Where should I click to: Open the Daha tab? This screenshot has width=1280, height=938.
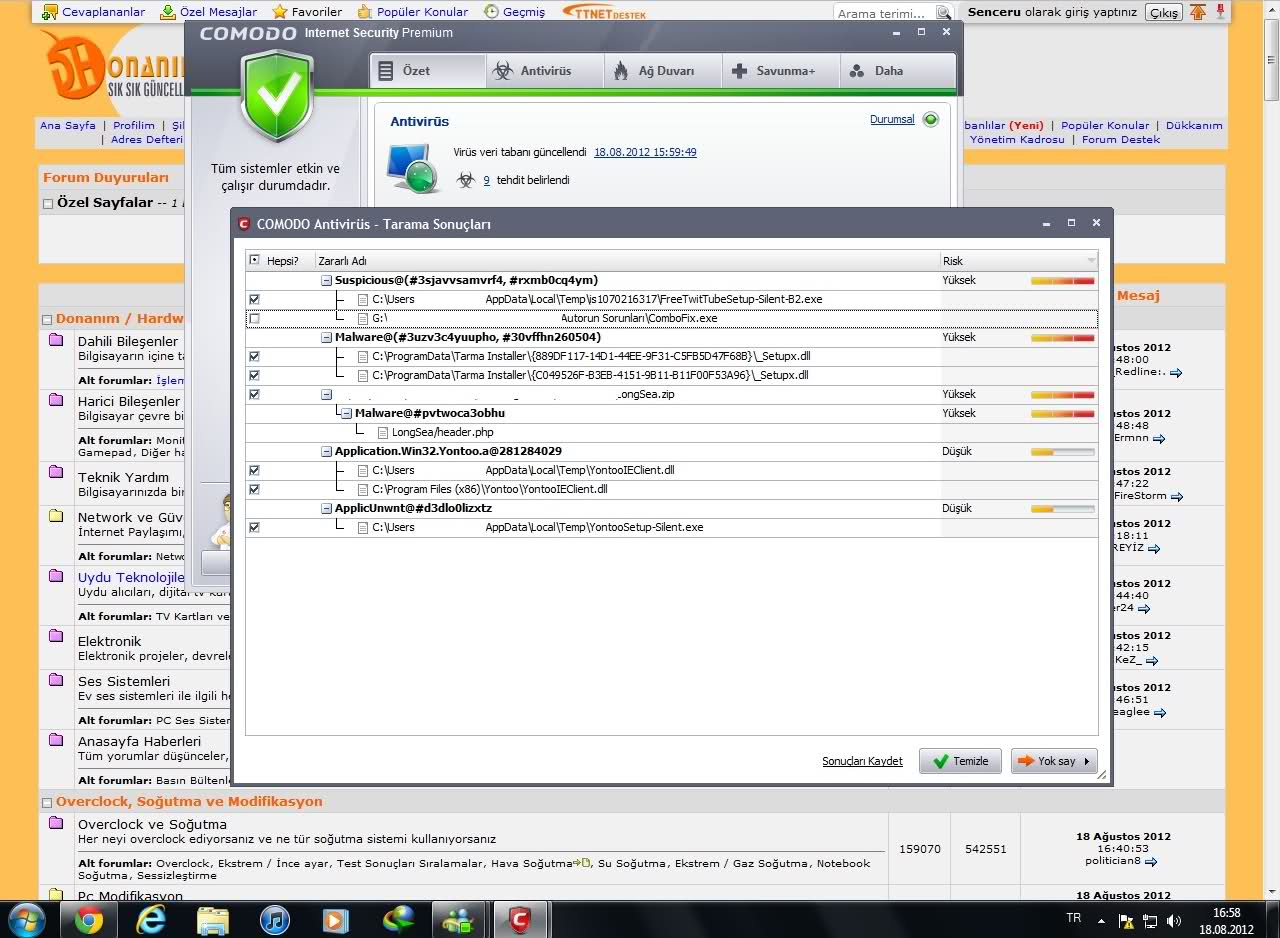[896, 71]
